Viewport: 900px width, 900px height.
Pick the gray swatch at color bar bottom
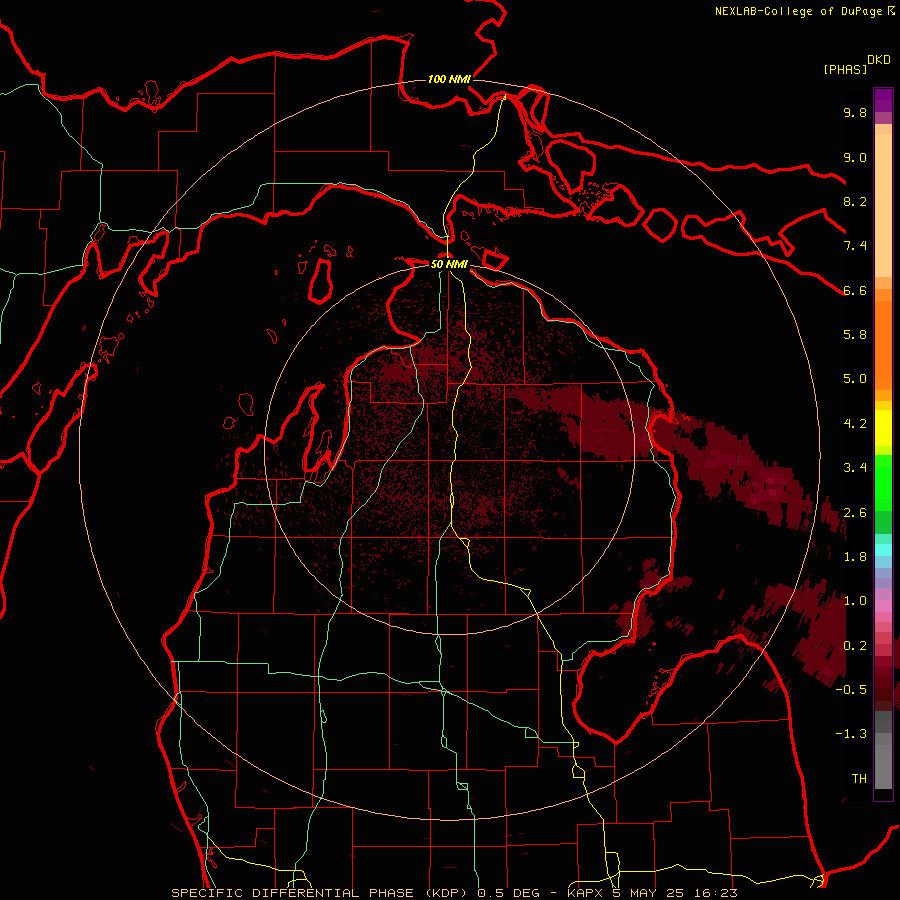tap(883, 766)
